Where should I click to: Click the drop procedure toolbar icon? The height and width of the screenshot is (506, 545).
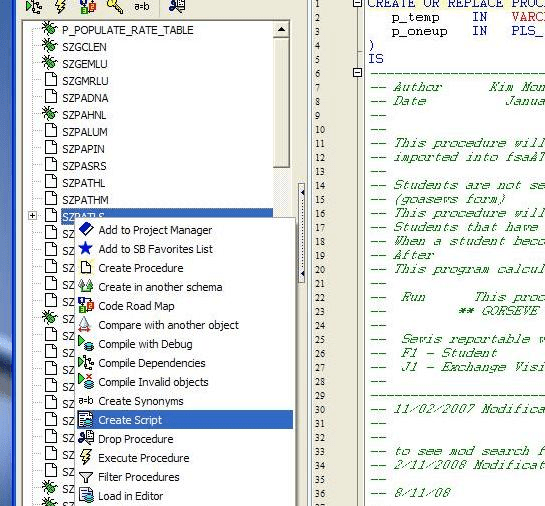tap(177, 6)
